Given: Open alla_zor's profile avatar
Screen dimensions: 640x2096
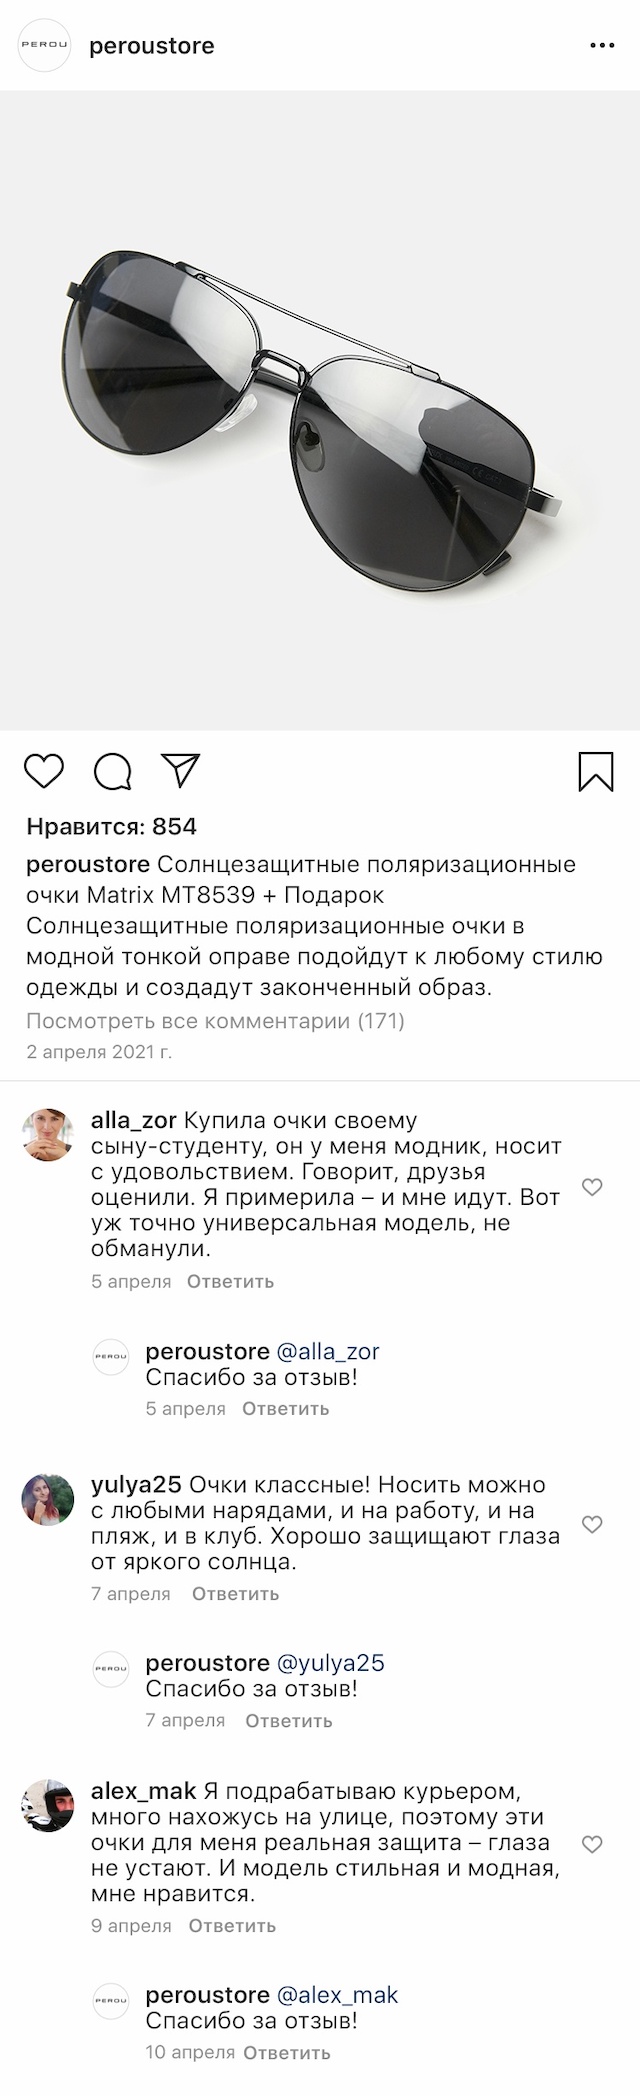Looking at the screenshot, I should coord(48,1135).
